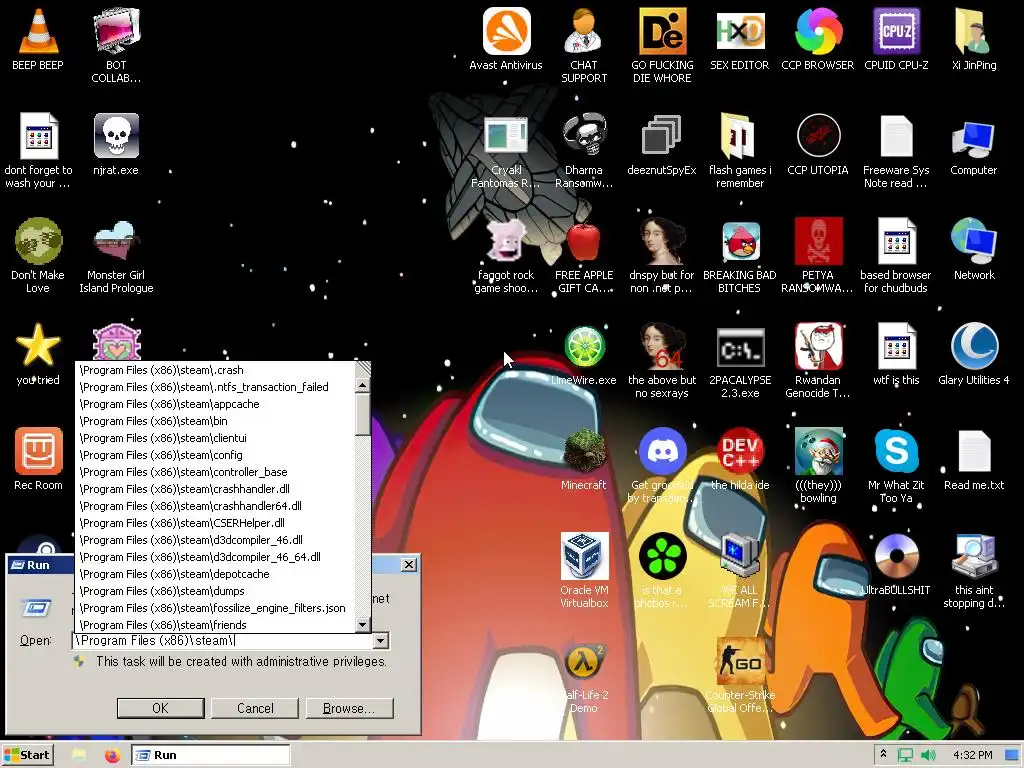
Task: Launch the njrat.exe skull icon
Action: 116,136
